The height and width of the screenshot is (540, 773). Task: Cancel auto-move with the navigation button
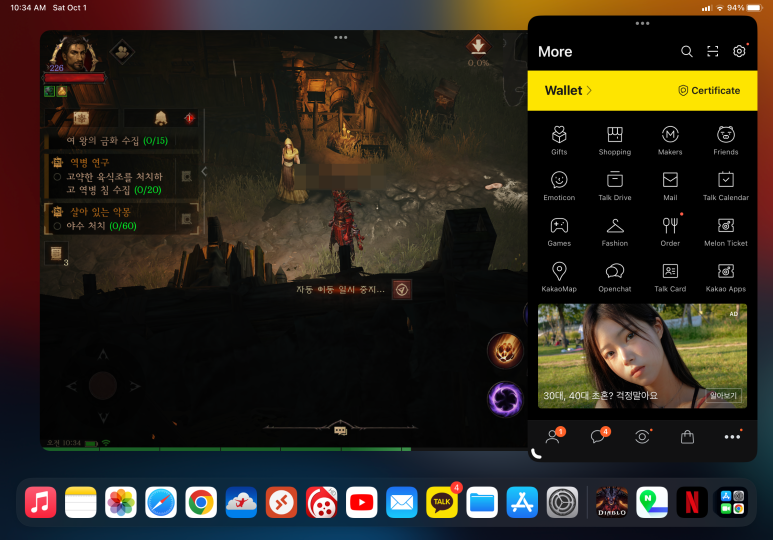(402, 289)
